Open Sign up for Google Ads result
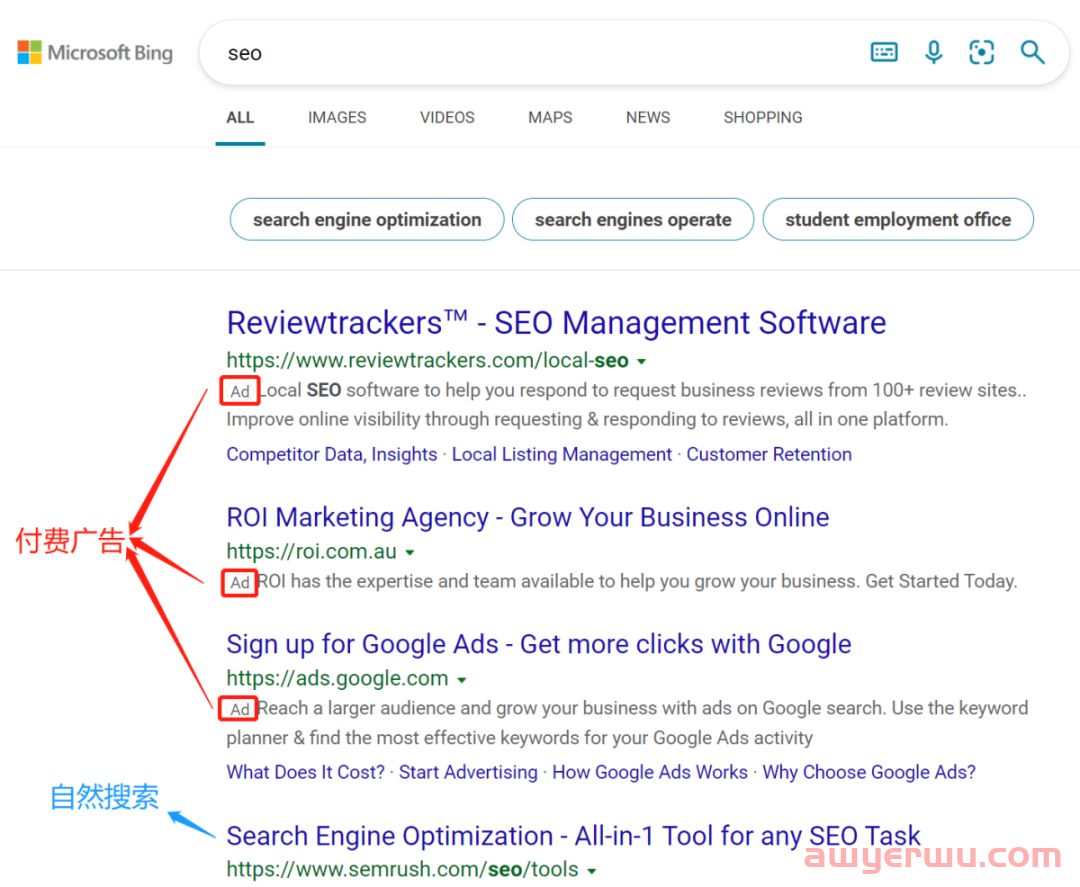Screen dimensions: 1080x887 [539, 645]
